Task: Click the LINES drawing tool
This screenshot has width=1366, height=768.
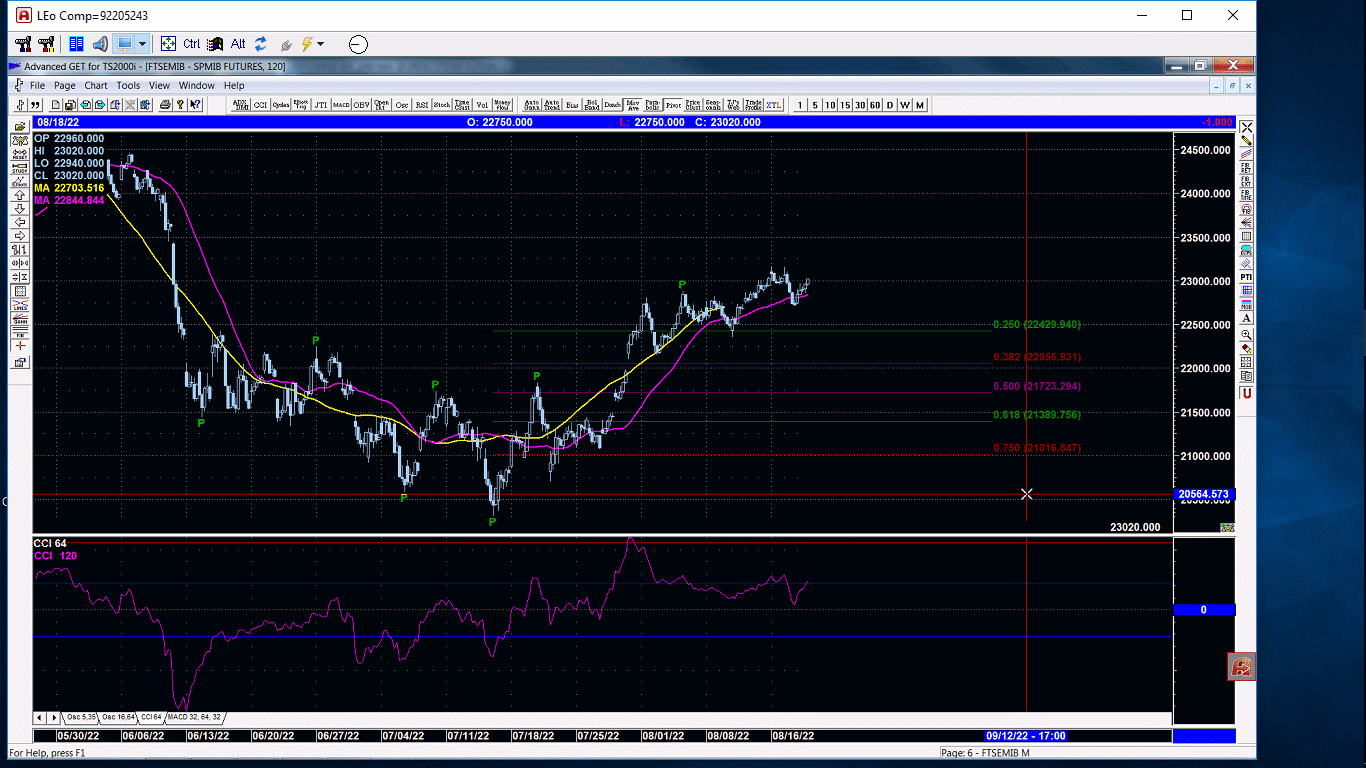Action: pyautogui.click(x=20, y=305)
